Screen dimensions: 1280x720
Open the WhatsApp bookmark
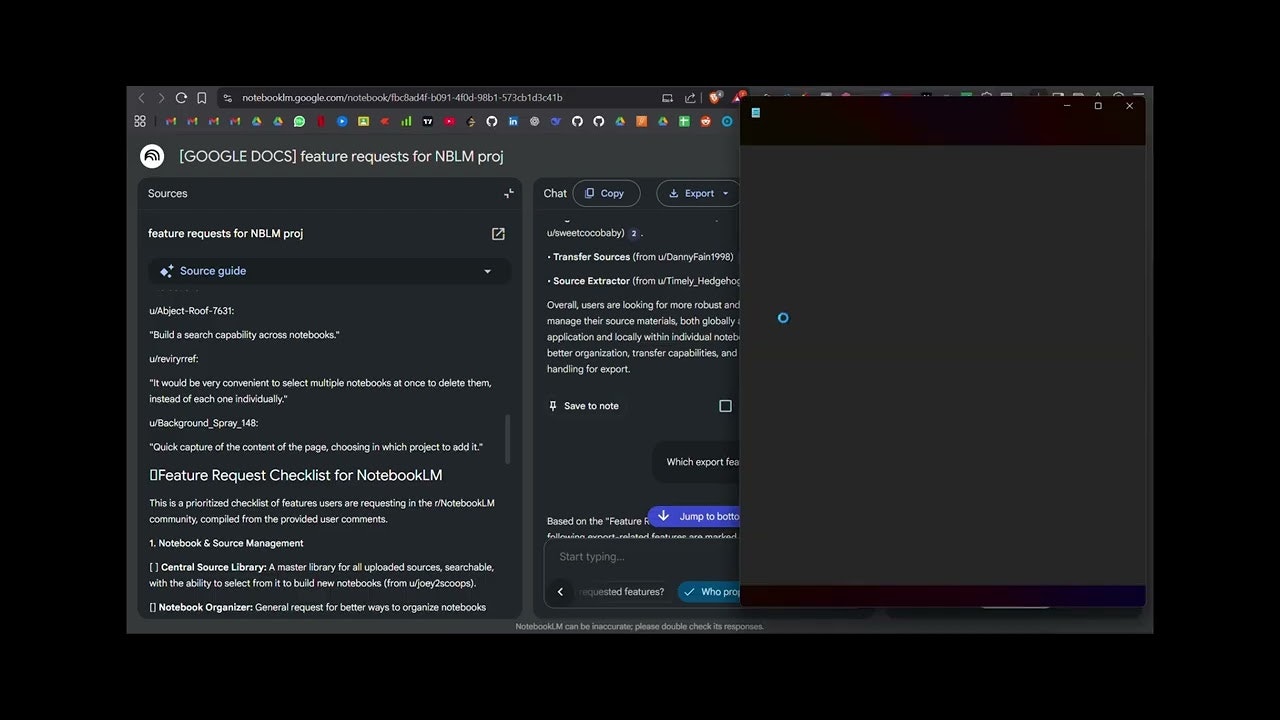tap(299, 121)
